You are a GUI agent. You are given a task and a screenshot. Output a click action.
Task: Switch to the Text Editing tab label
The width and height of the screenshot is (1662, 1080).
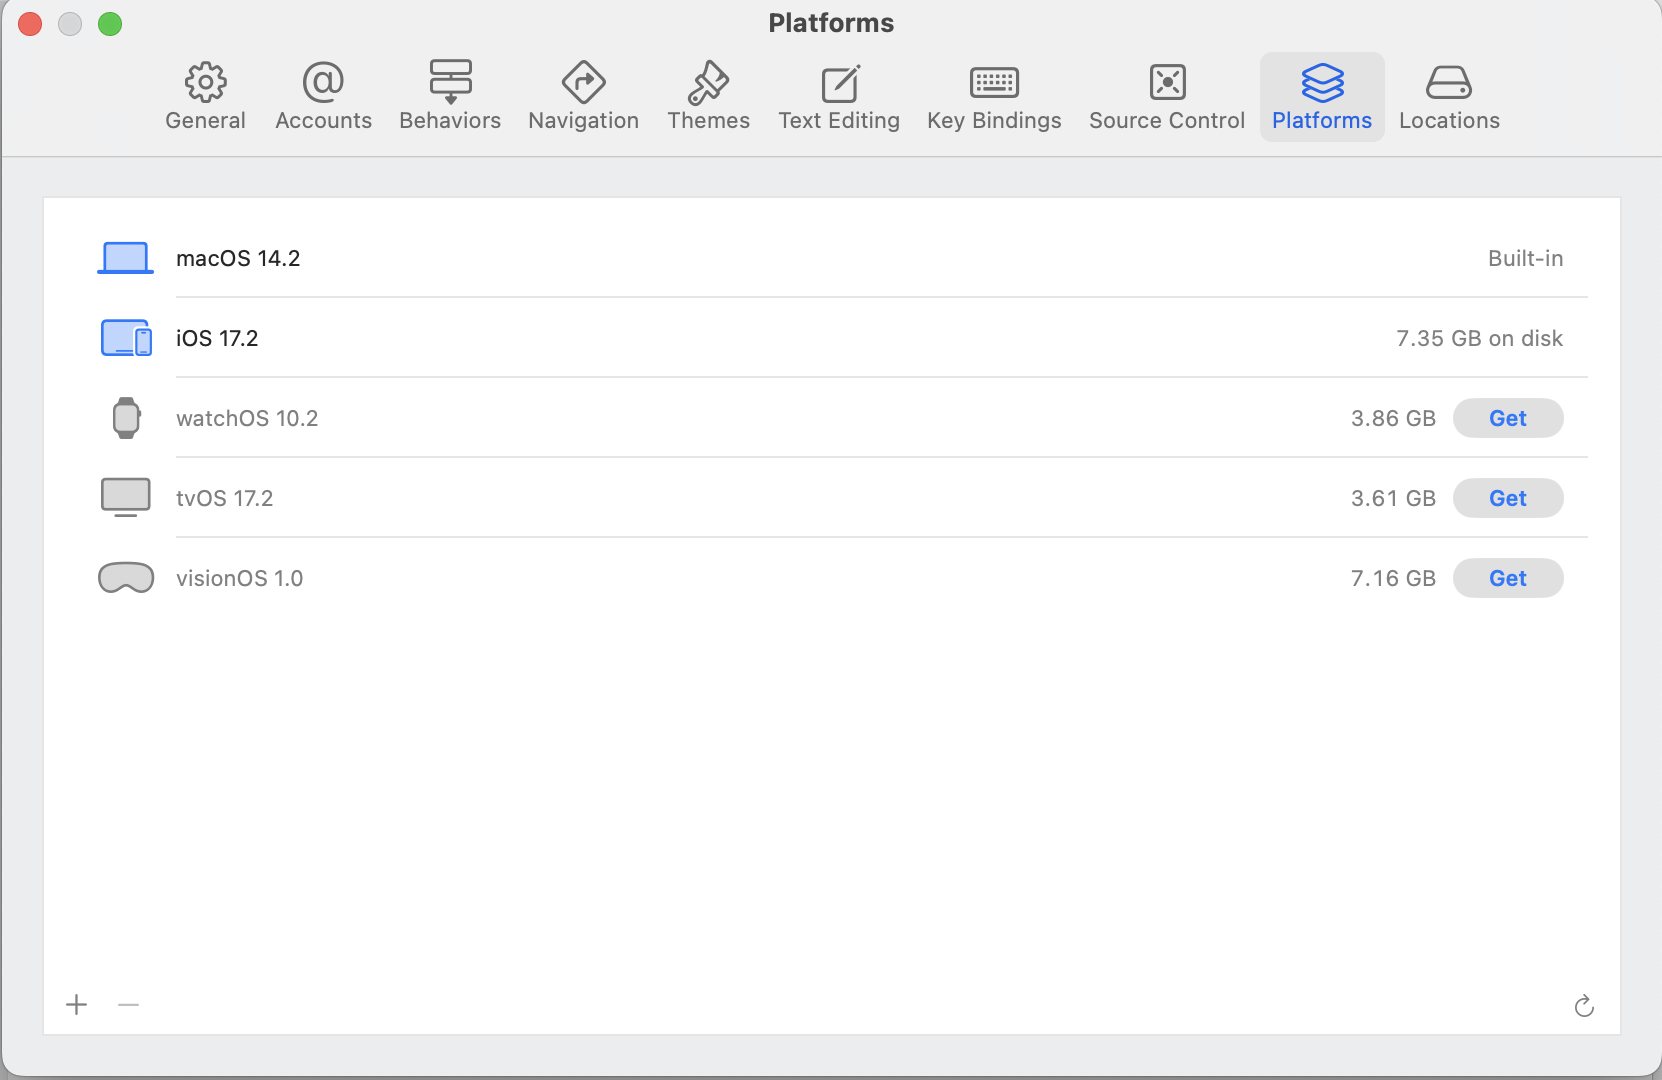839,120
